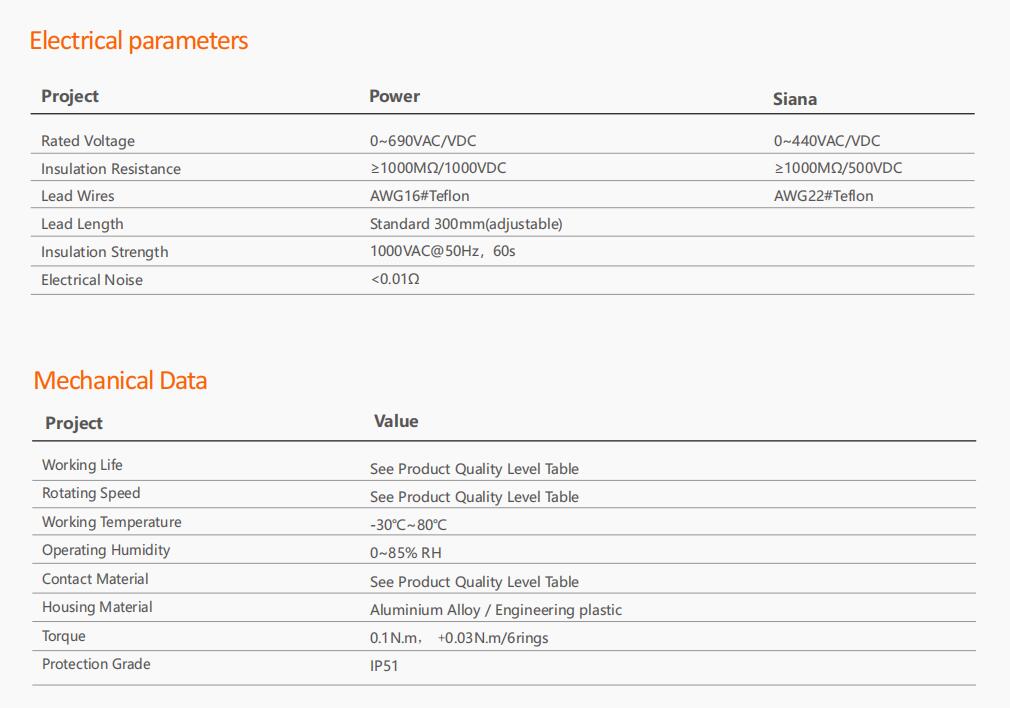Click the 'Rotating Speed' row label
The width and height of the screenshot is (1010, 708).
[91, 493]
